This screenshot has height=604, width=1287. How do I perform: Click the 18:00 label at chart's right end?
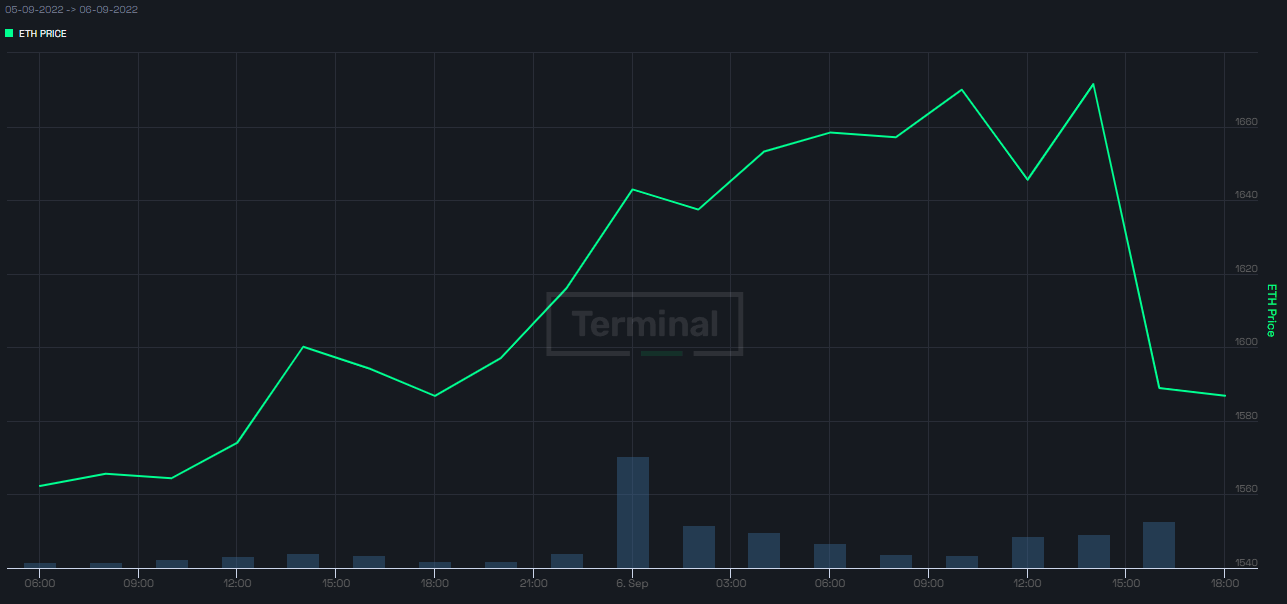tap(1224, 582)
